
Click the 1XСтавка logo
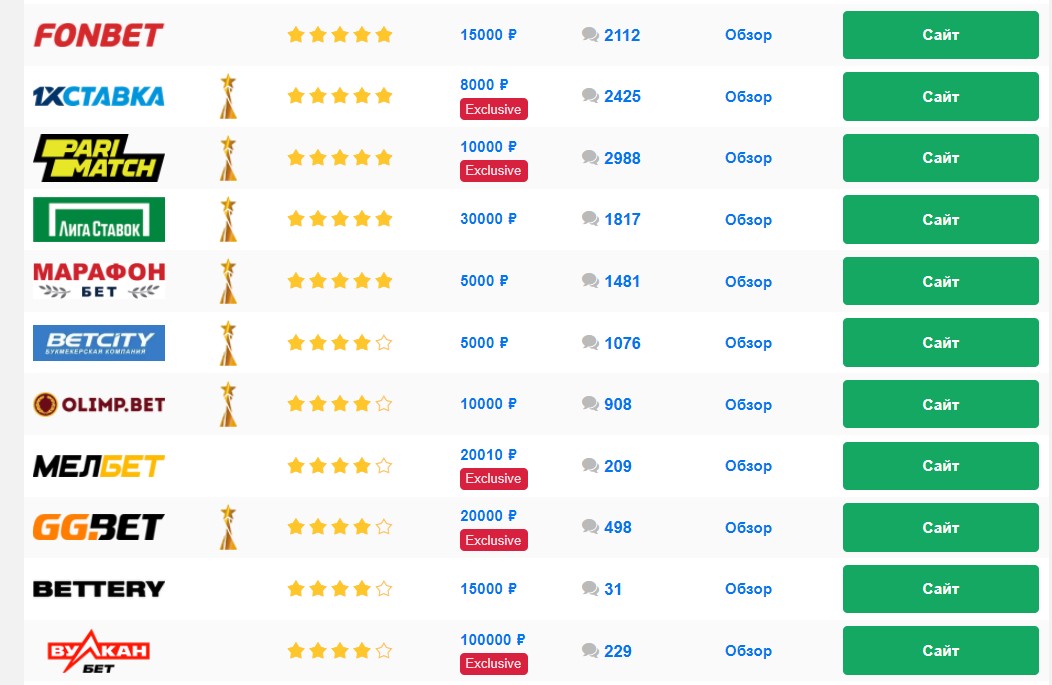[x=99, y=97]
